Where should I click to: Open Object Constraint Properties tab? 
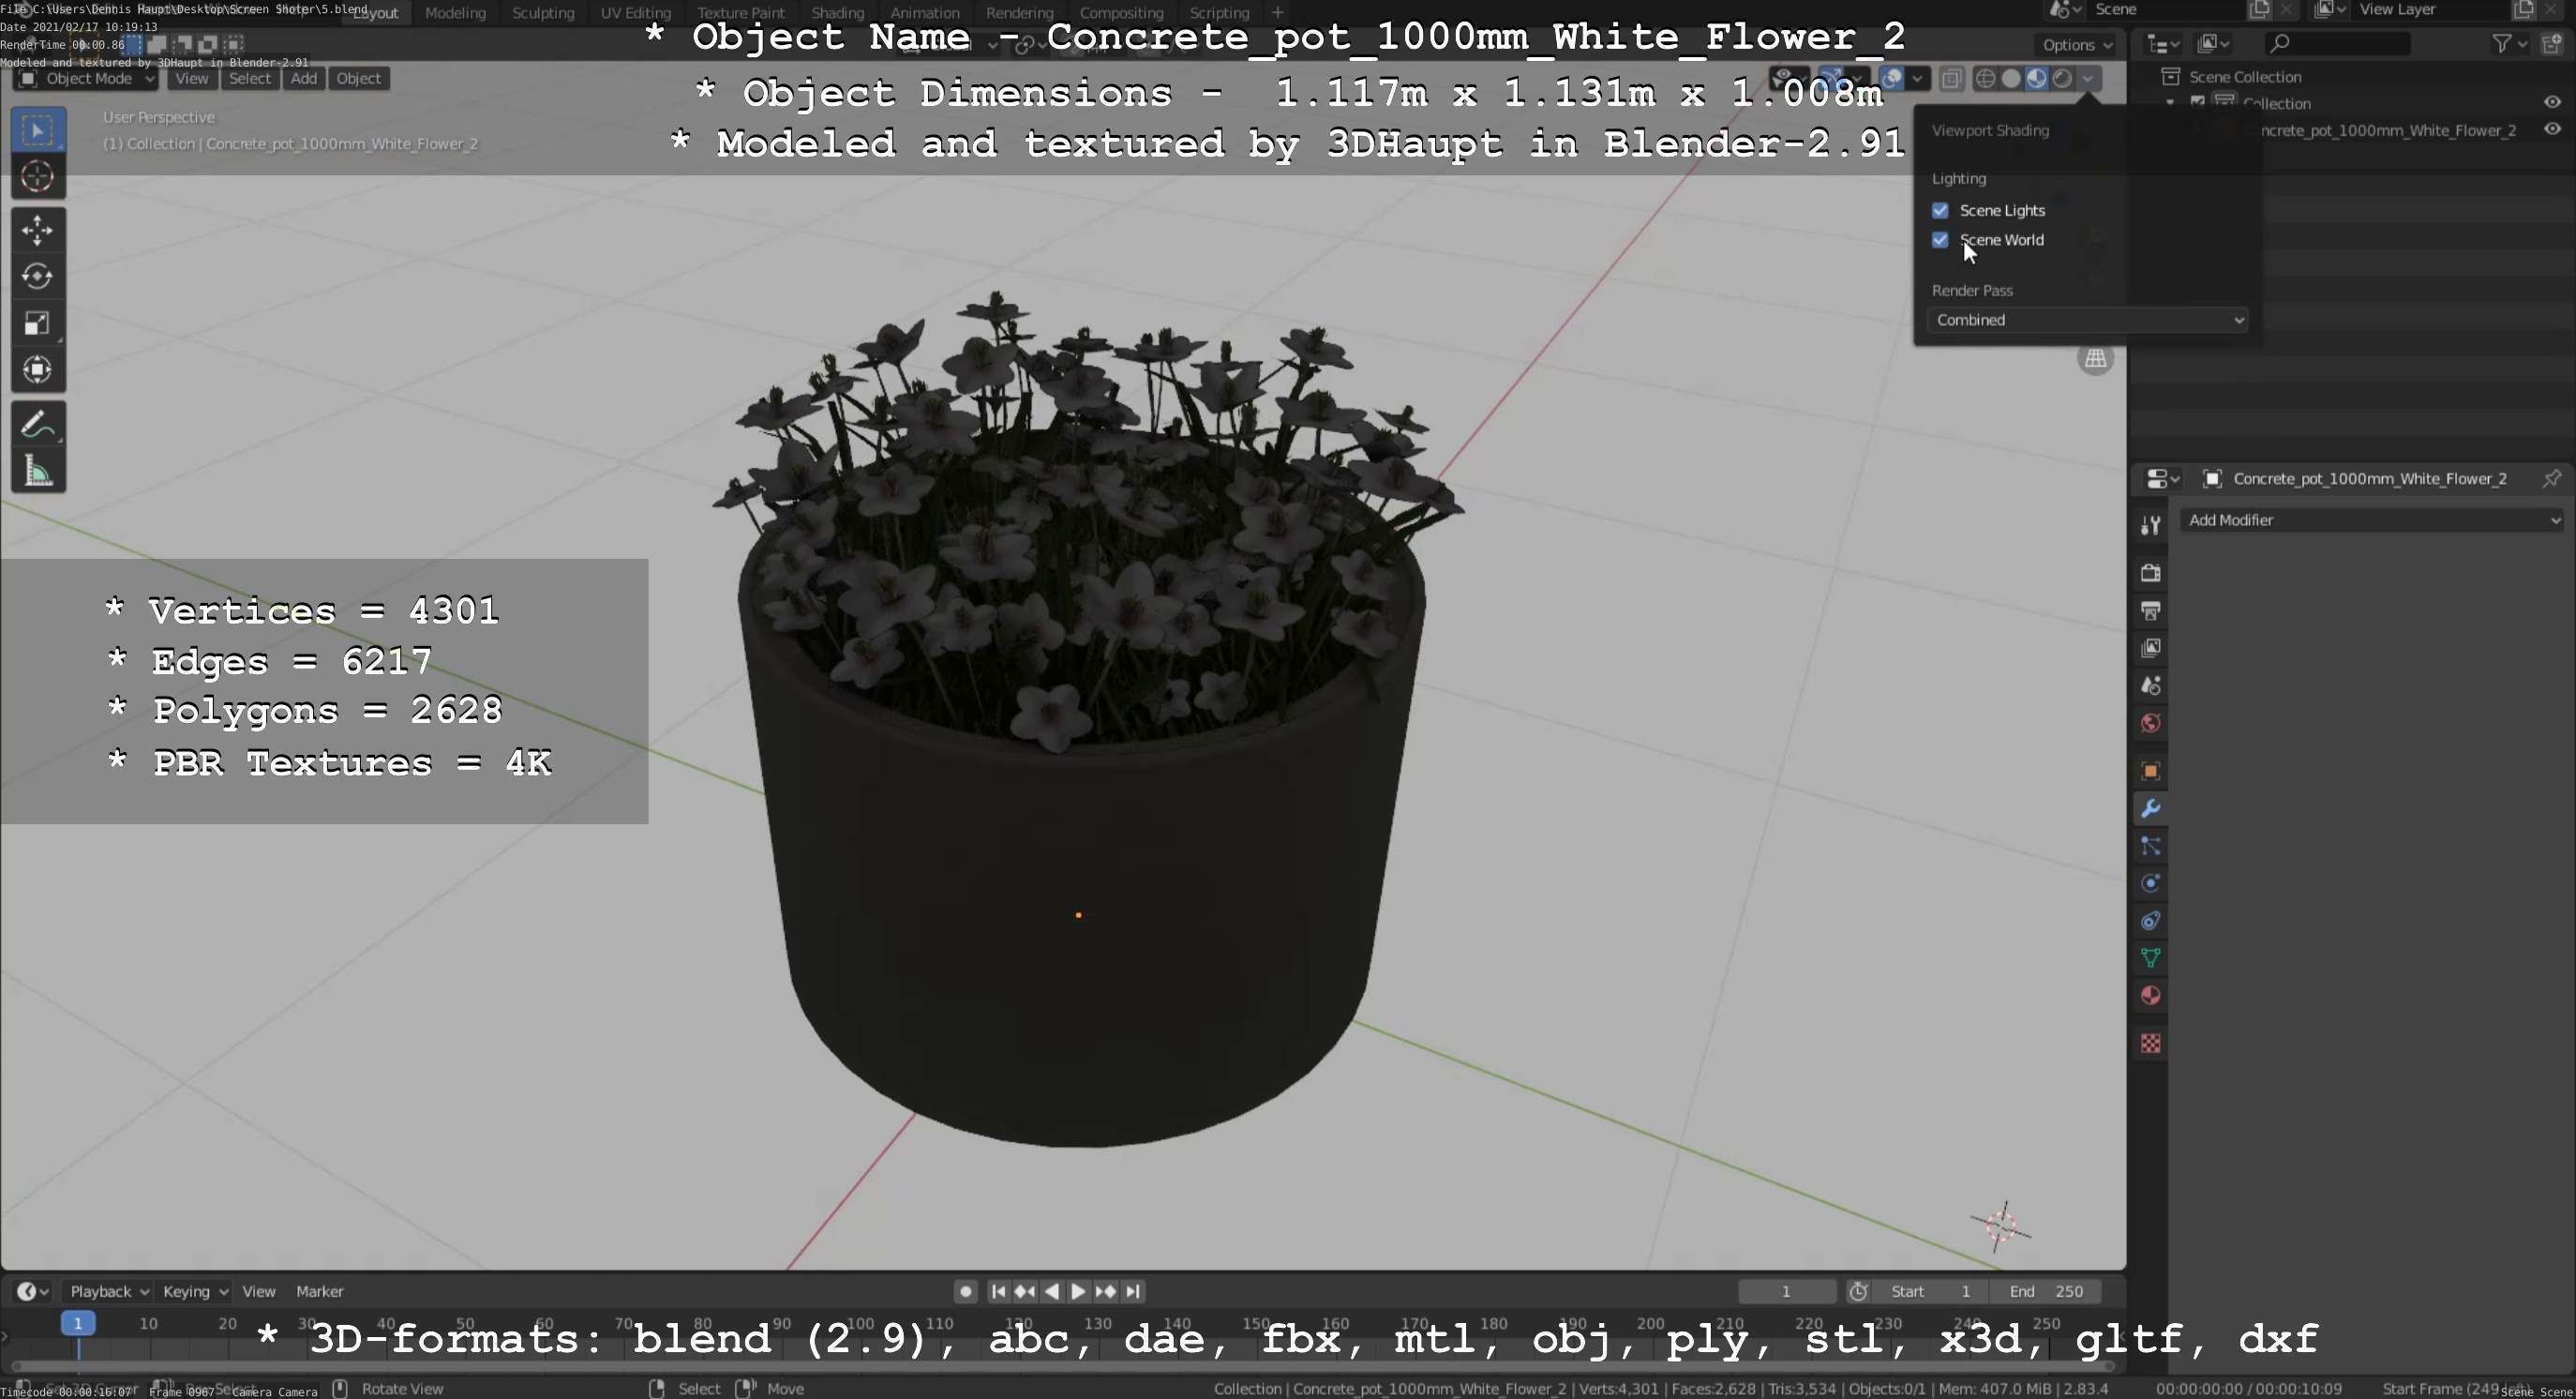2150,921
